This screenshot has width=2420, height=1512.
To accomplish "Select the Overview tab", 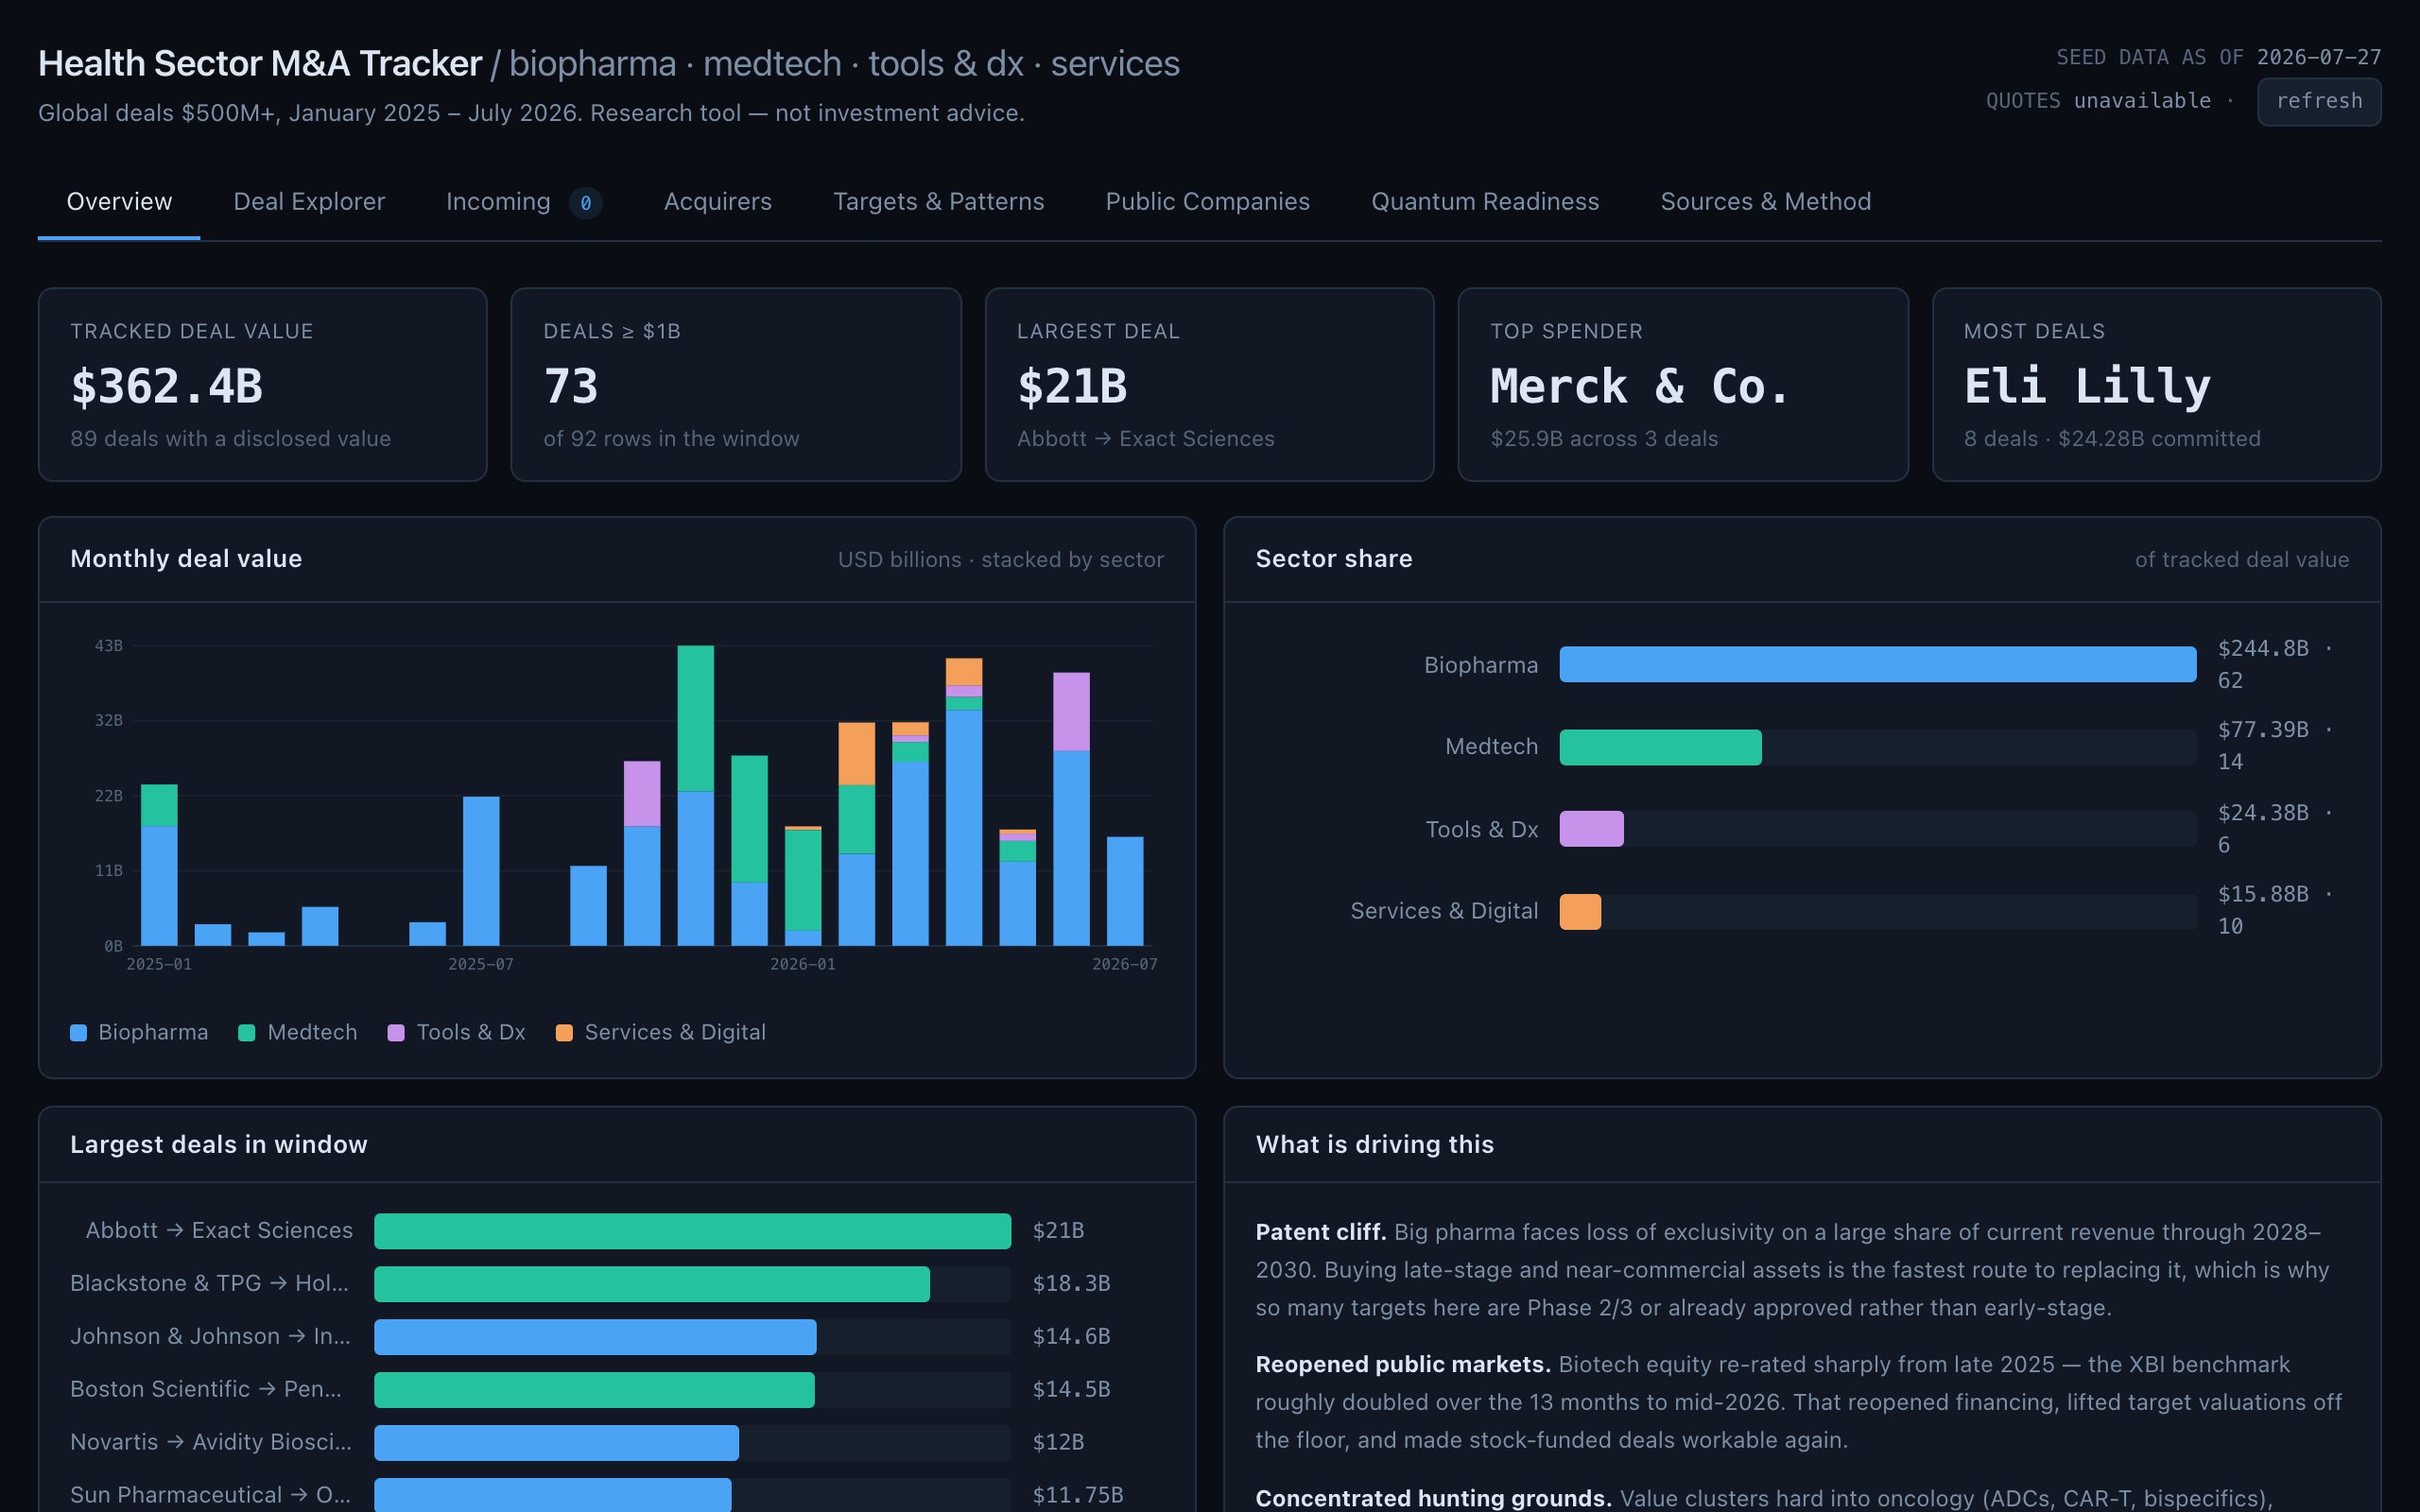I will 119,202.
